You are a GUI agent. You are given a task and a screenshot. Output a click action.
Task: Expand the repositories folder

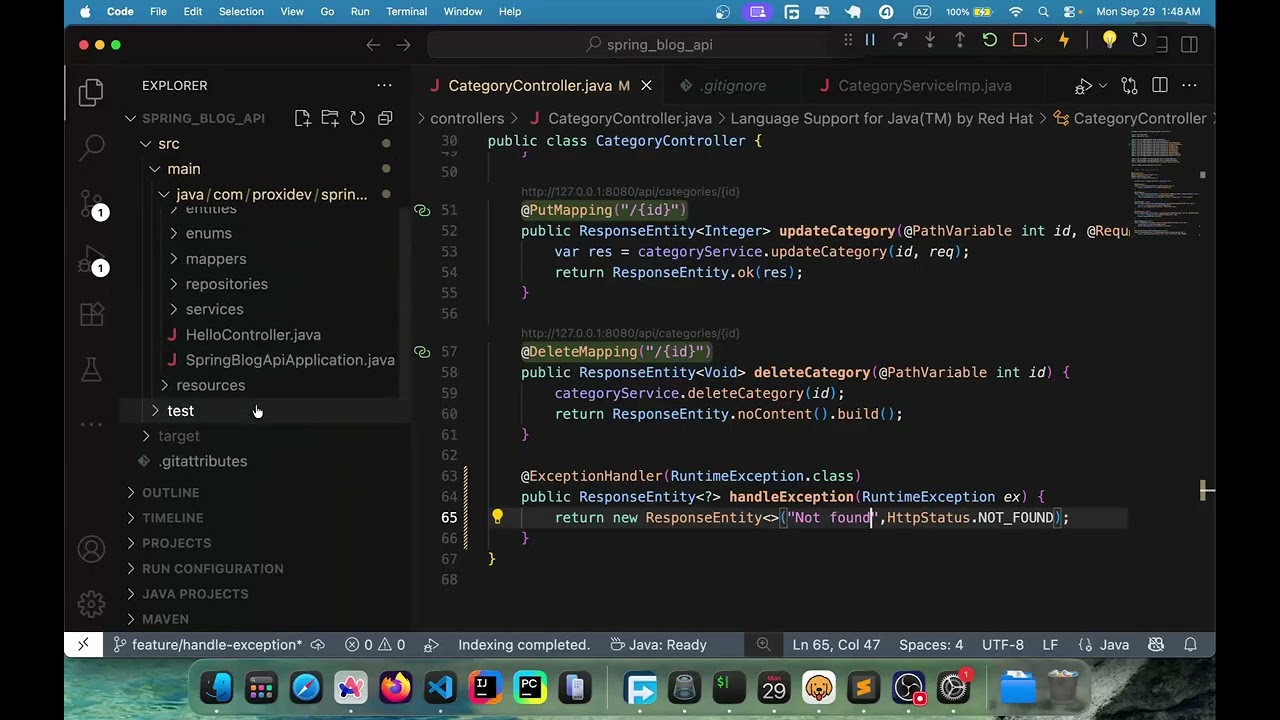tap(174, 284)
